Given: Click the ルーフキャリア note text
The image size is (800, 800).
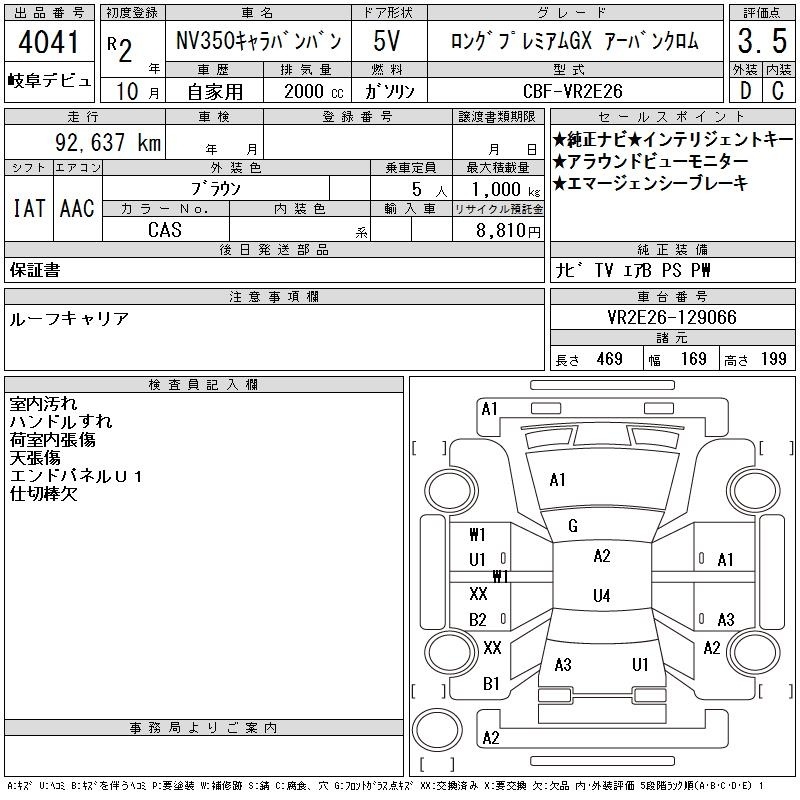Looking at the screenshot, I should click(x=69, y=318).
